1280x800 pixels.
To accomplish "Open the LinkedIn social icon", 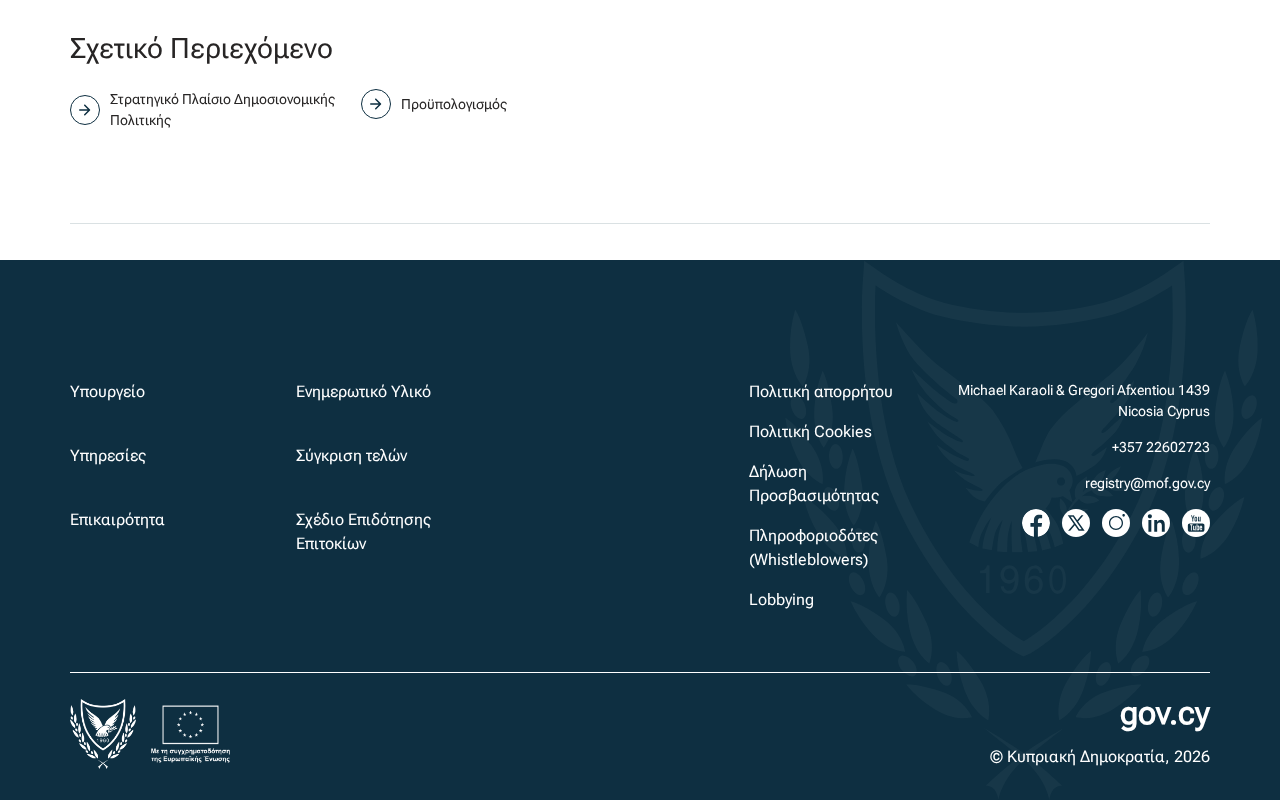I will [1156, 523].
